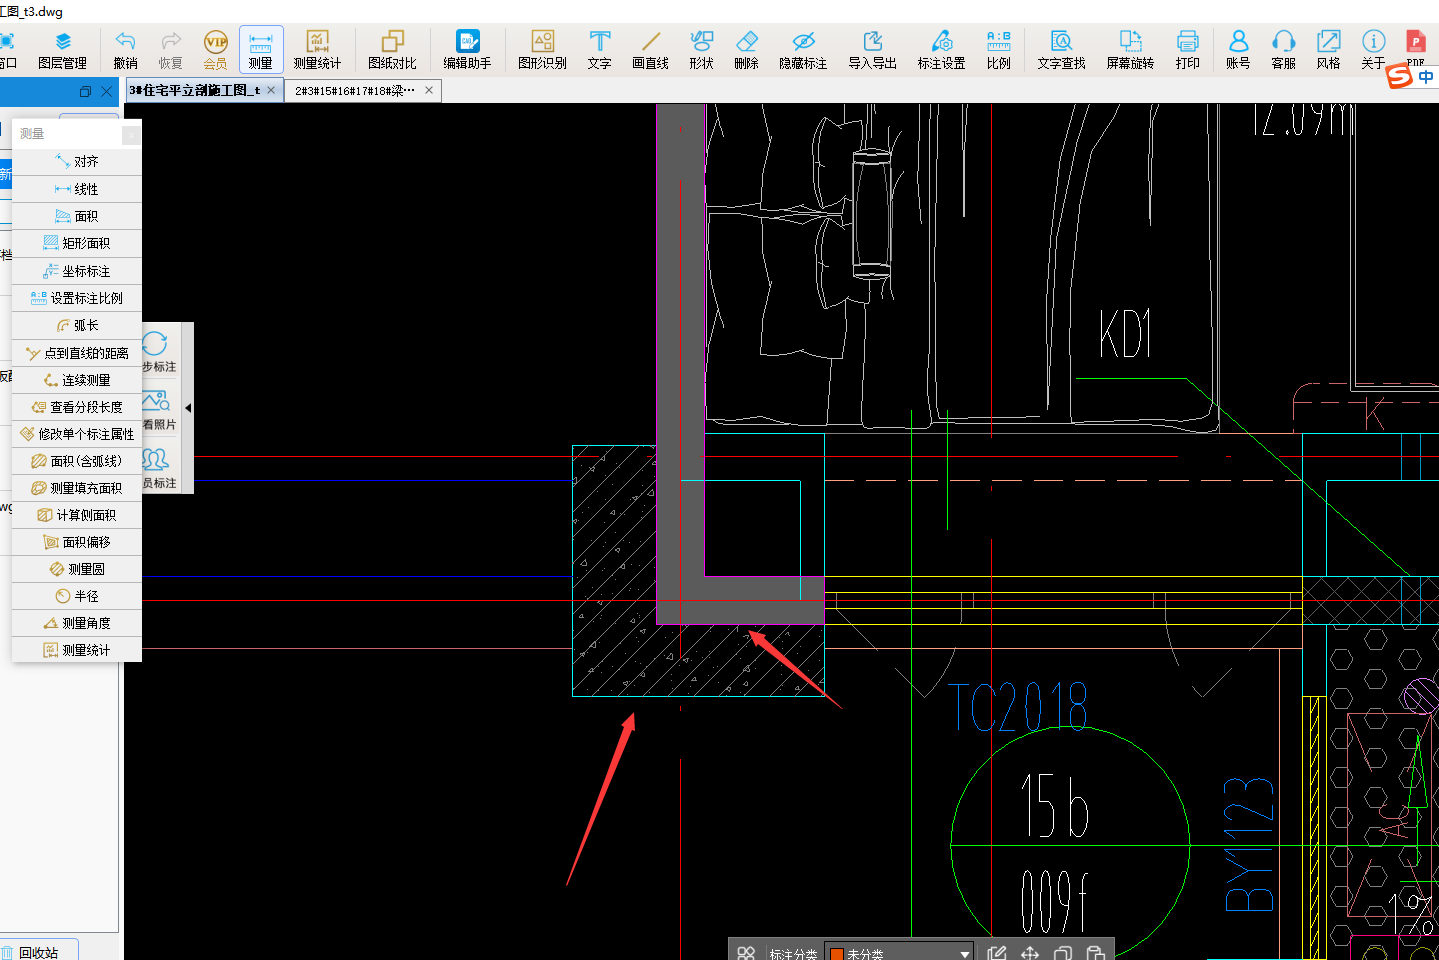The width and height of the screenshot is (1439, 960).
Task: Open the 关于 about dialog
Action: tap(1373, 50)
